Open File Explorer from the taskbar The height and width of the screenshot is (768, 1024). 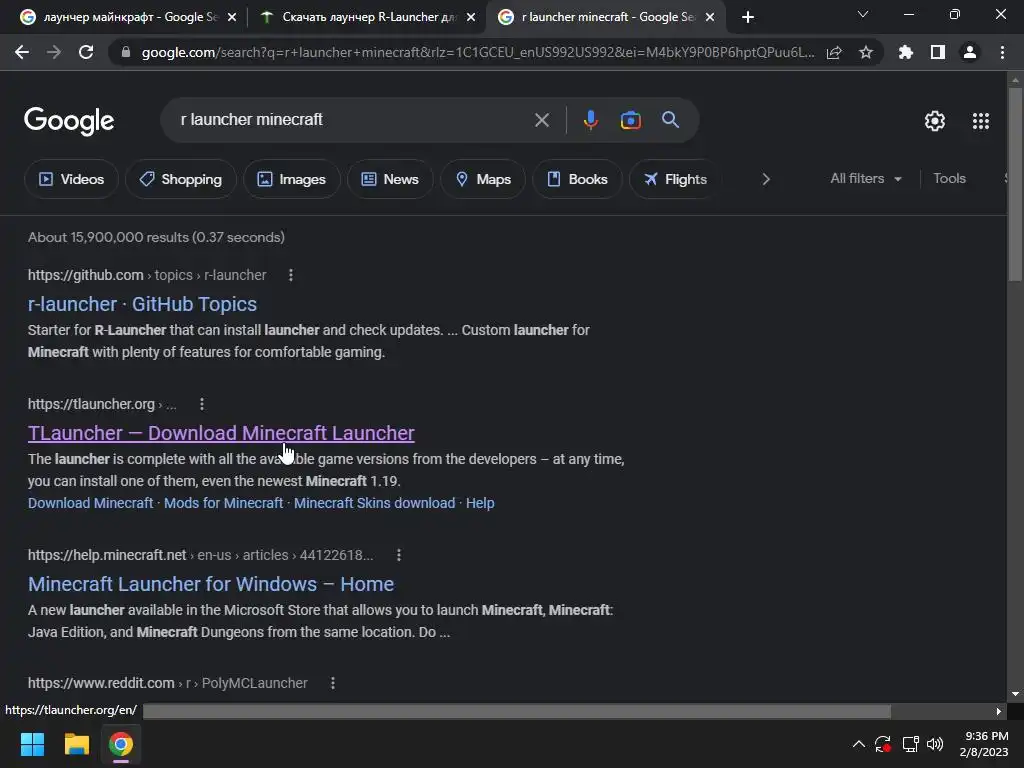pos(76,744)
